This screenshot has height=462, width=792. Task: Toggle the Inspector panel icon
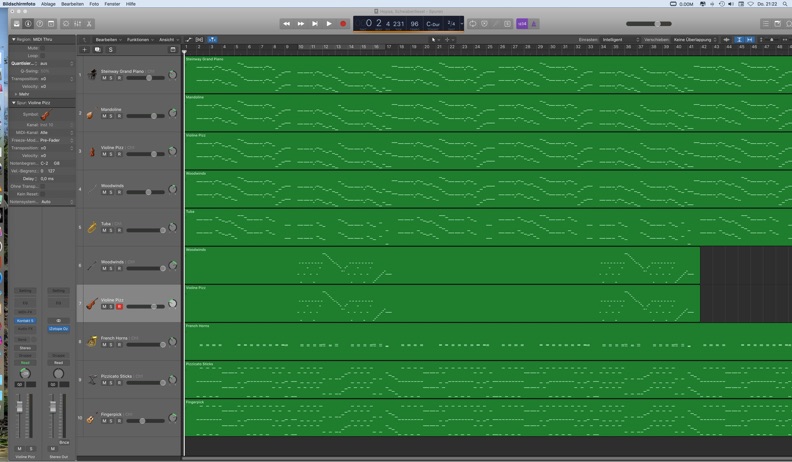point(28,24)
